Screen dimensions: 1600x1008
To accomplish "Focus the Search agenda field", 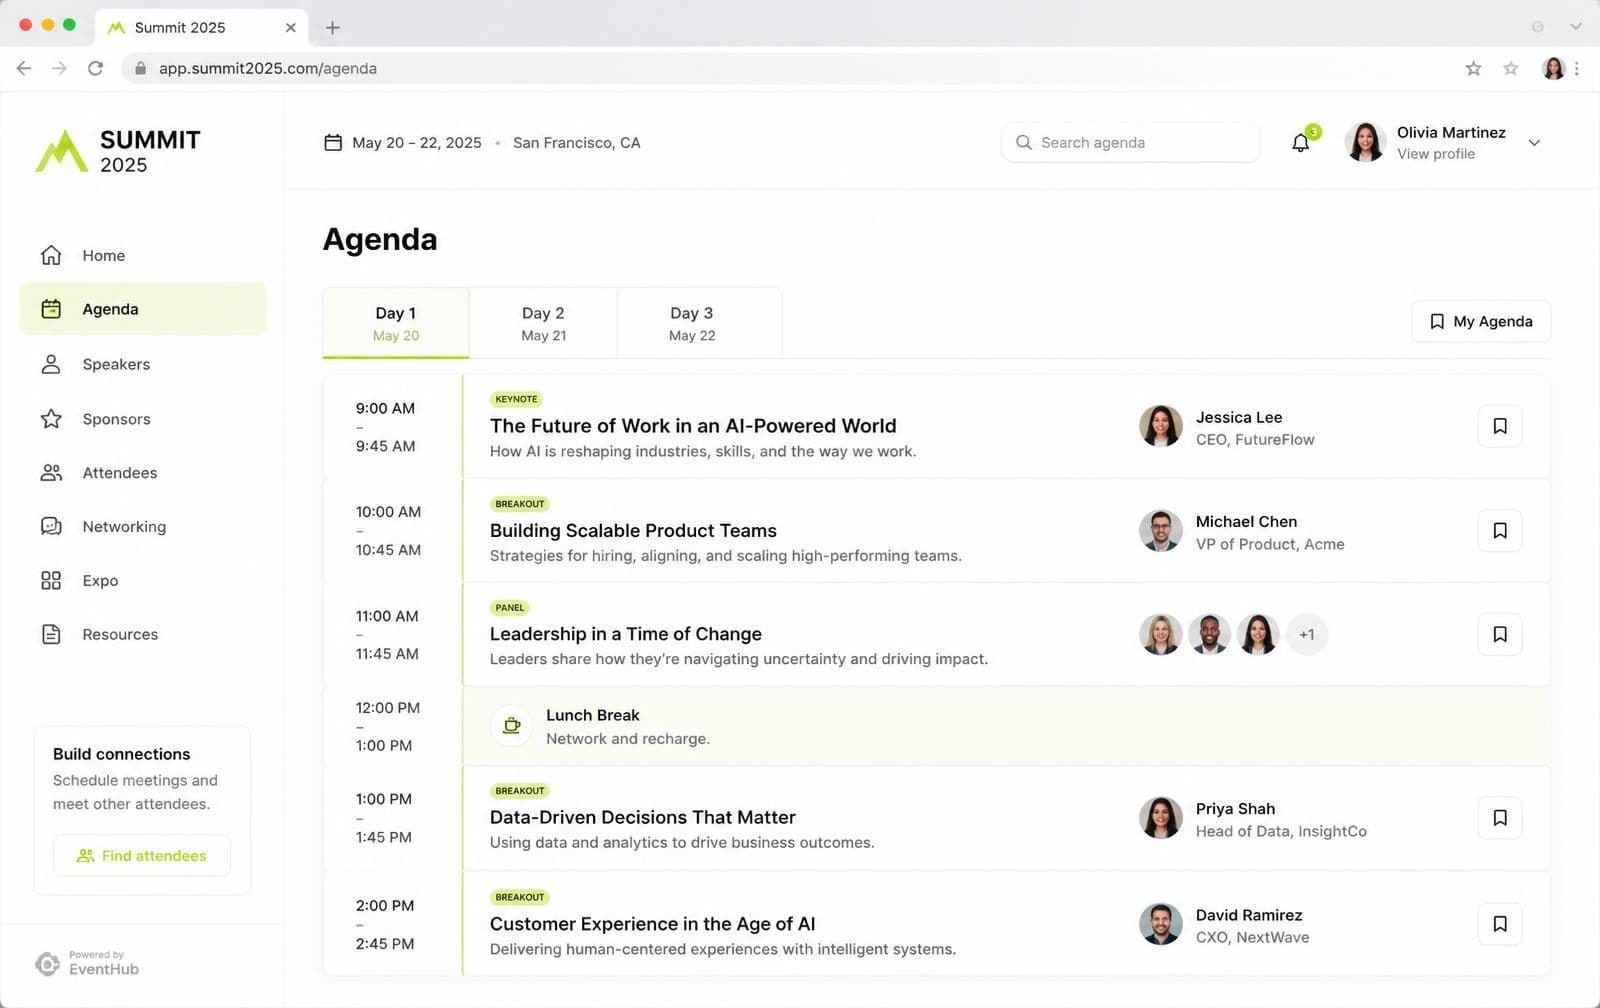I will 1130,142.
